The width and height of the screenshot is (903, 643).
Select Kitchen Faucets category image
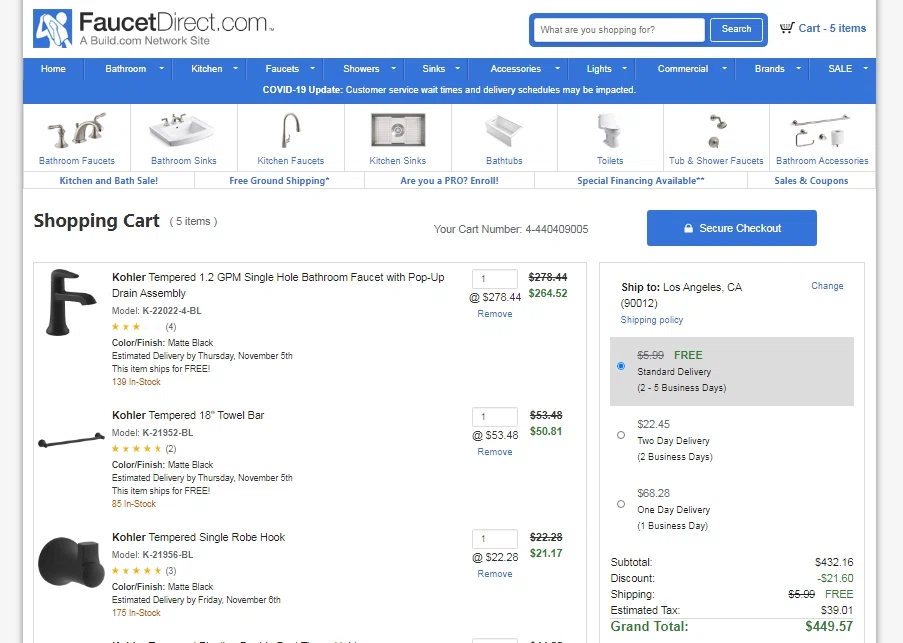(x=291, y=130)
